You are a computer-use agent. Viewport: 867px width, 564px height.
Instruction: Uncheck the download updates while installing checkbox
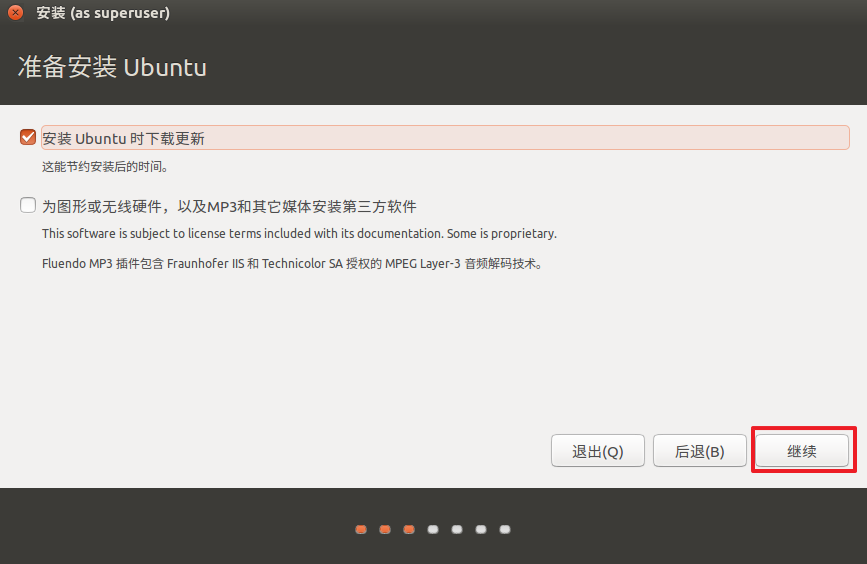click(28, 137)
